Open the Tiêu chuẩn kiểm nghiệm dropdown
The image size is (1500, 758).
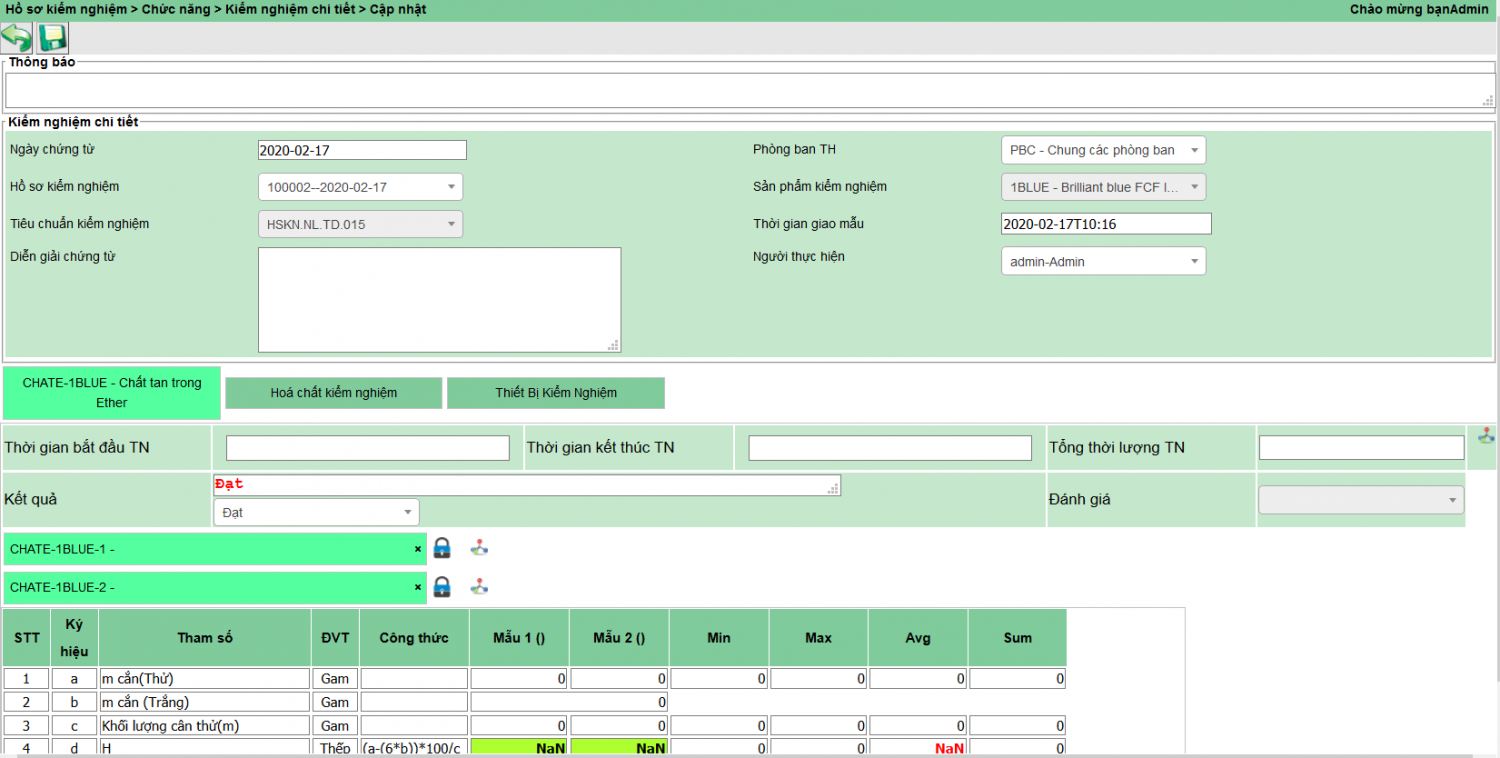pyautogui.click(x=360, y=224)
